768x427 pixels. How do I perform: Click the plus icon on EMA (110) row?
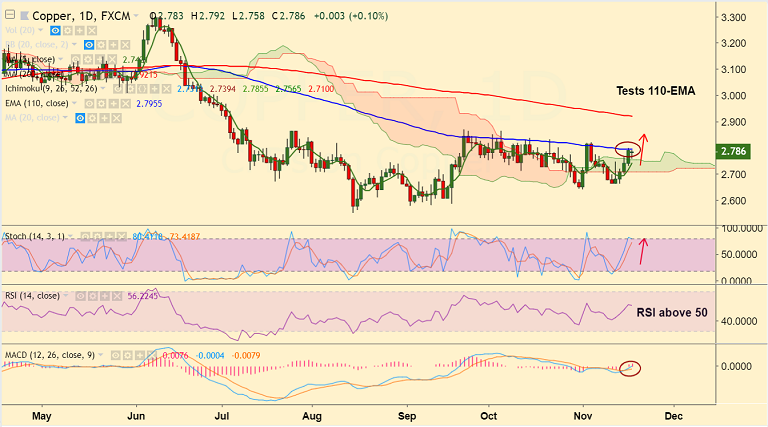tap(114, 103)
